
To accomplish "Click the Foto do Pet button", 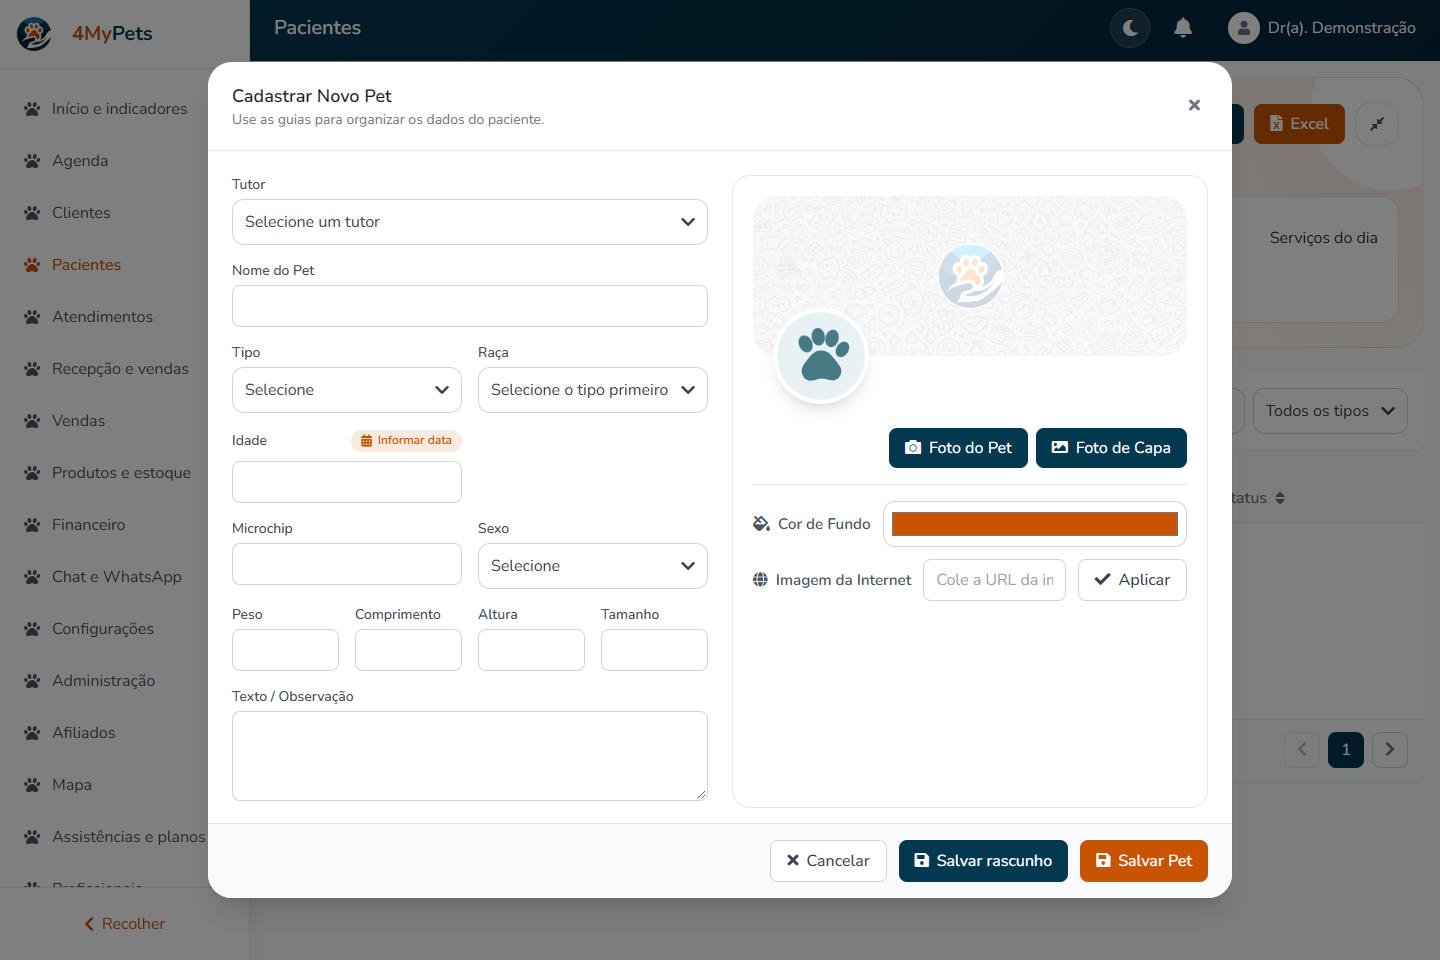I will pos(958,448).
